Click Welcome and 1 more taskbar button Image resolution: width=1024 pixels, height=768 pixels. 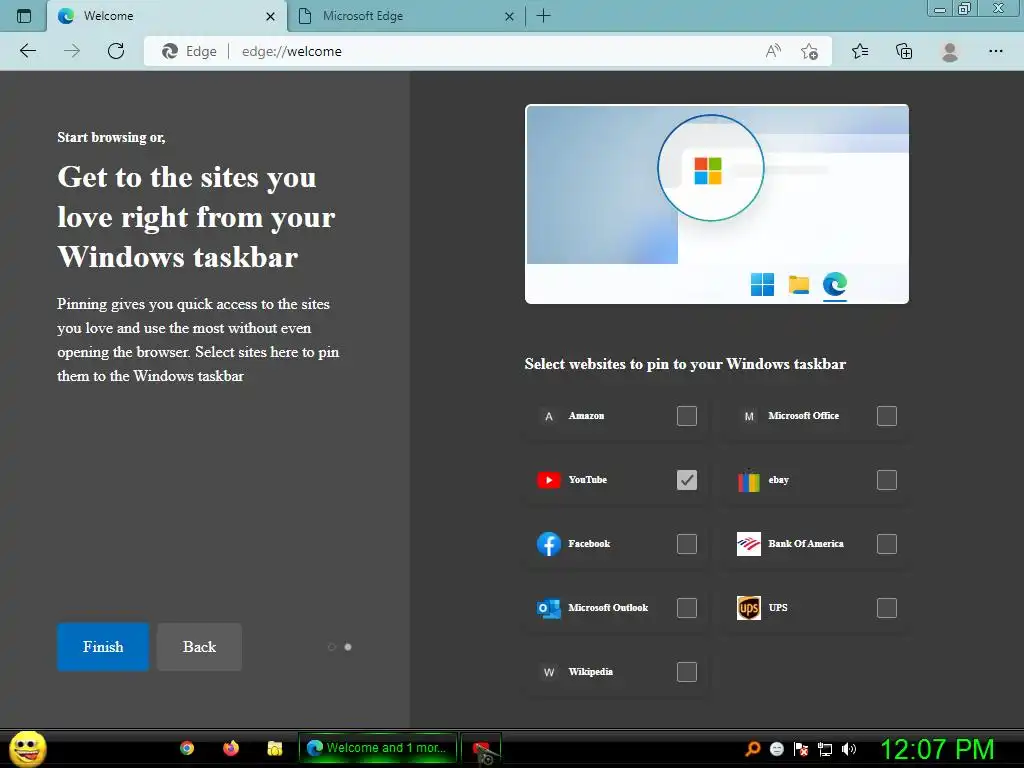click(378, 748)
